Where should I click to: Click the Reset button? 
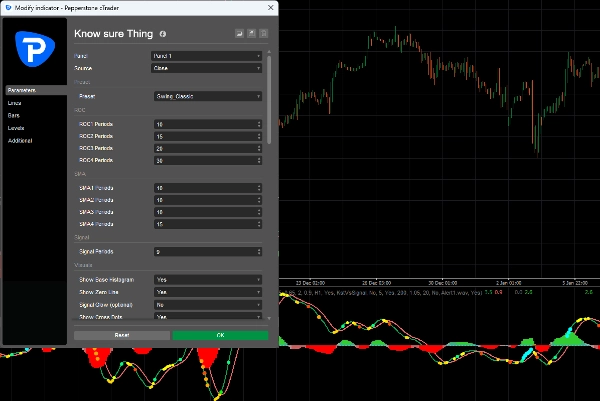pos(122,335)
